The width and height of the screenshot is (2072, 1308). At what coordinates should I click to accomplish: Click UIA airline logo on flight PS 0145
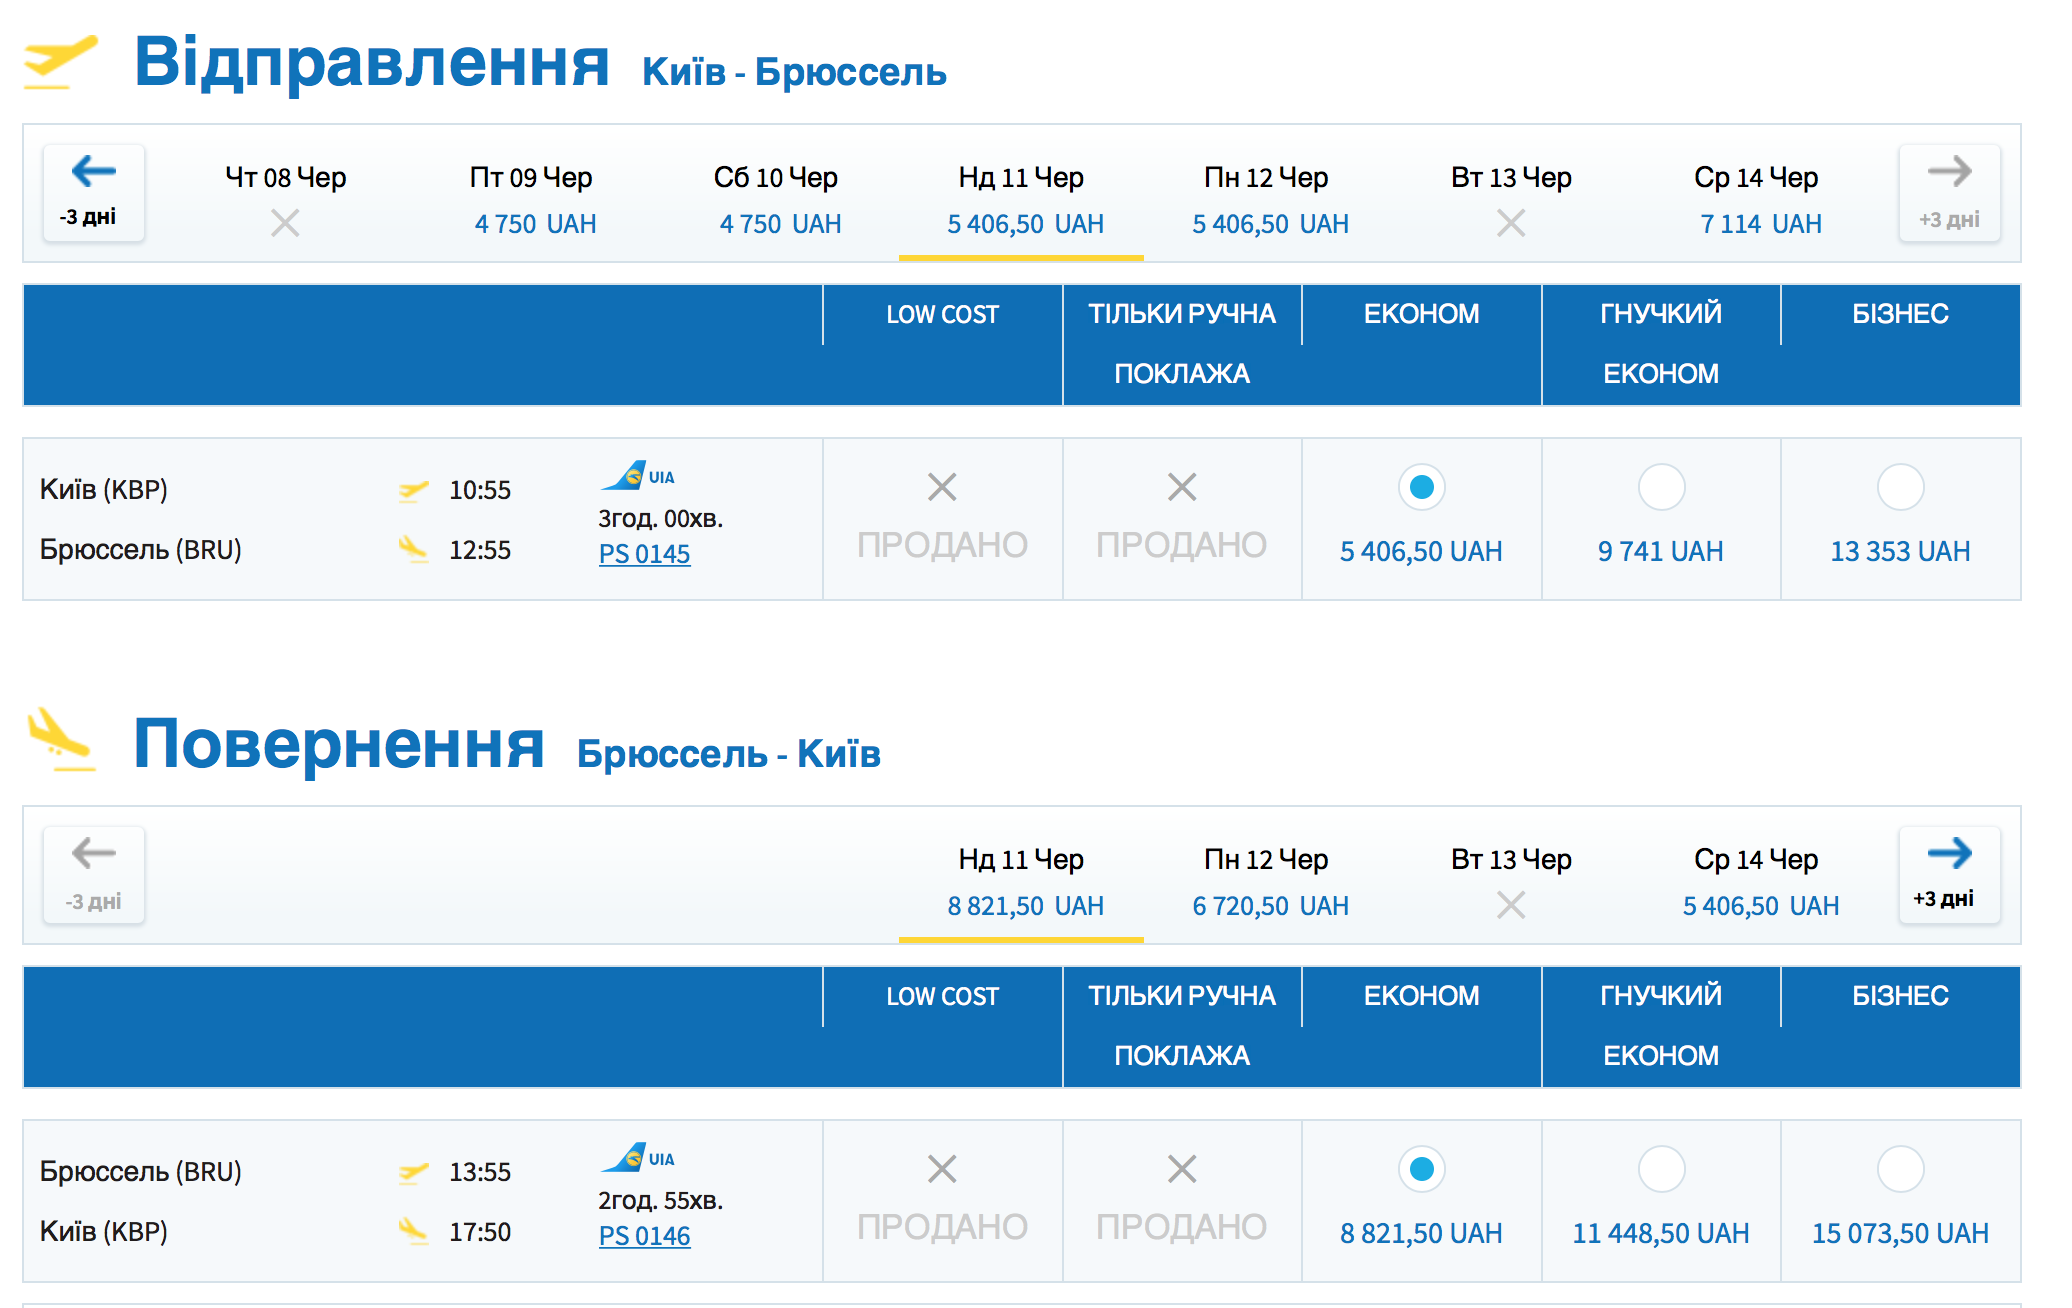click(x=637, y=475)
